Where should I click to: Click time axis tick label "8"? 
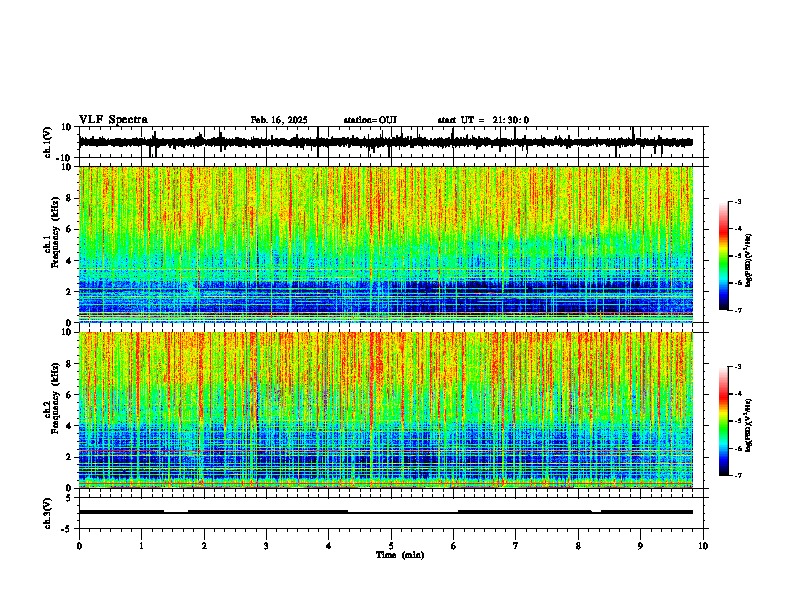[578, 546]
